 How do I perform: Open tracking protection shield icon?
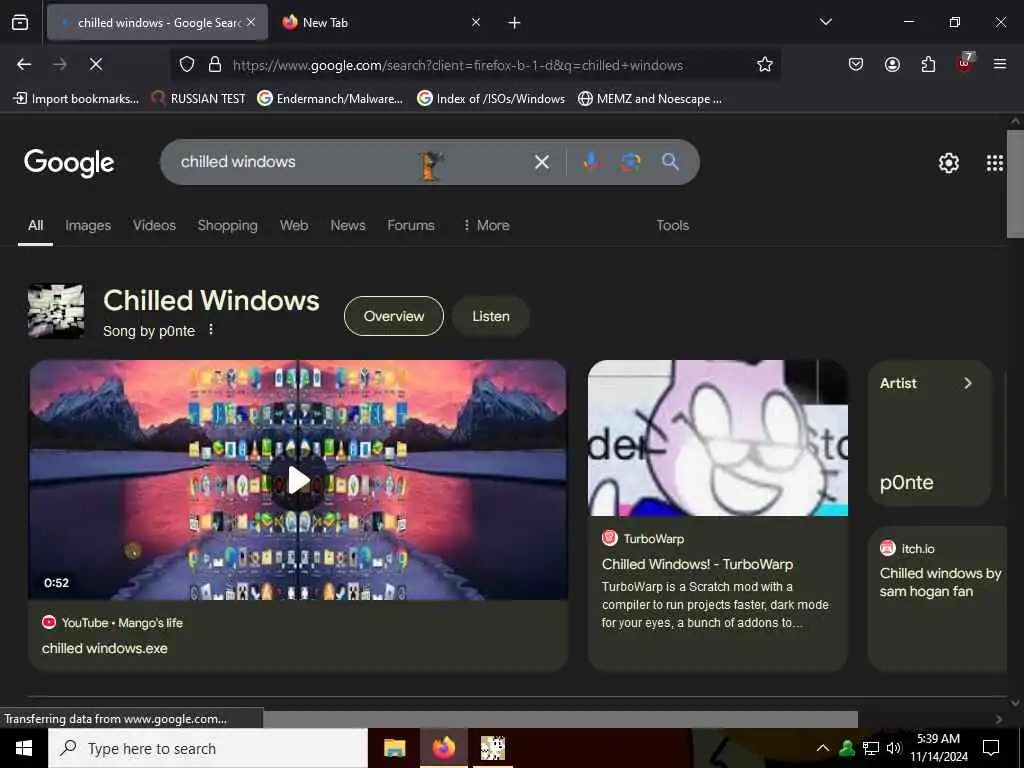187,65
